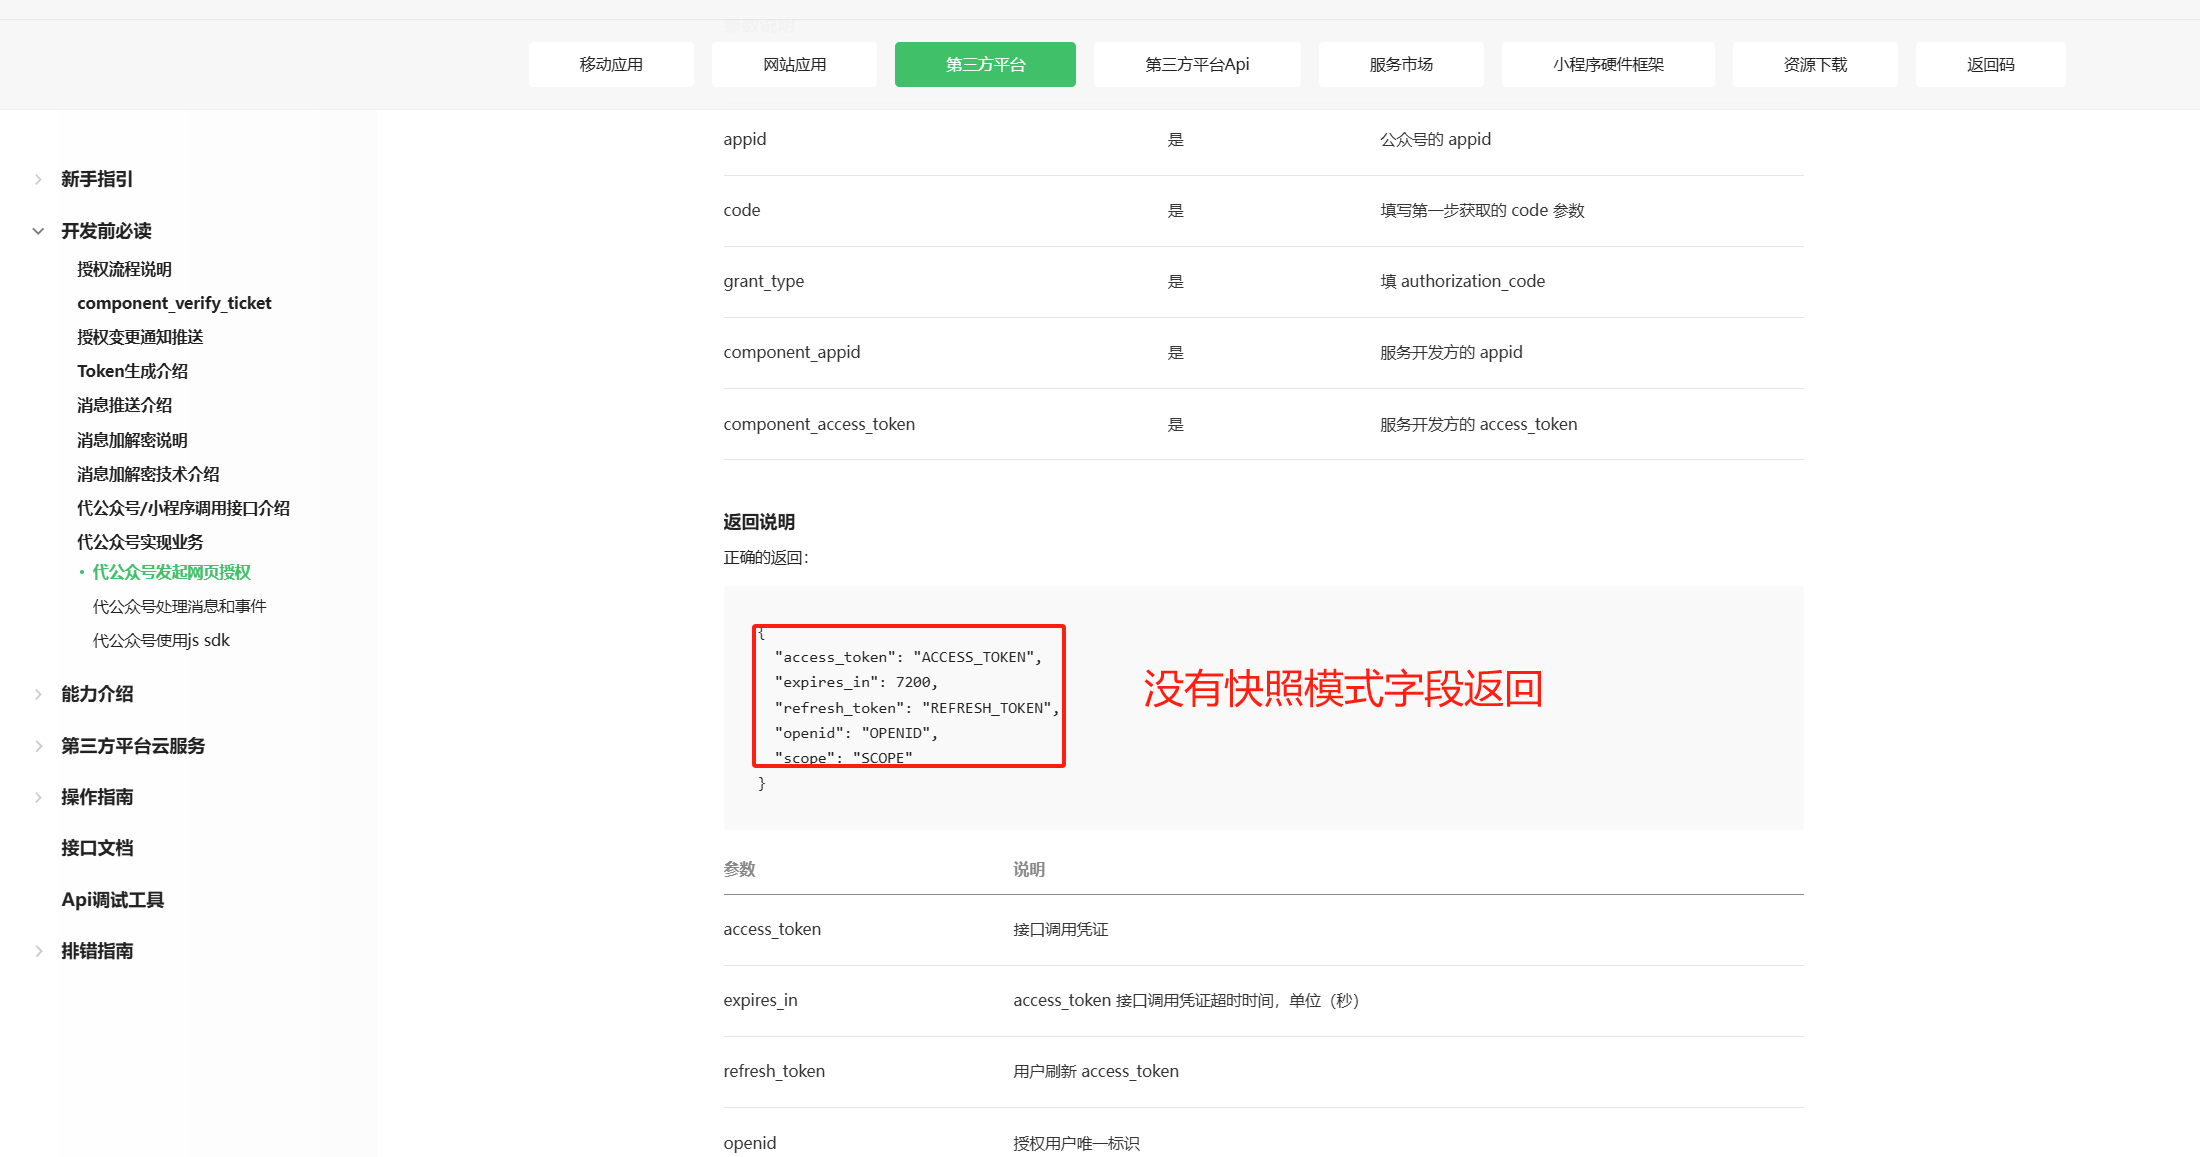Viewport: 2200px width, 1157px height.
Task: Open the 消息加解密技术介绍 document
Action: click(148, 474)
